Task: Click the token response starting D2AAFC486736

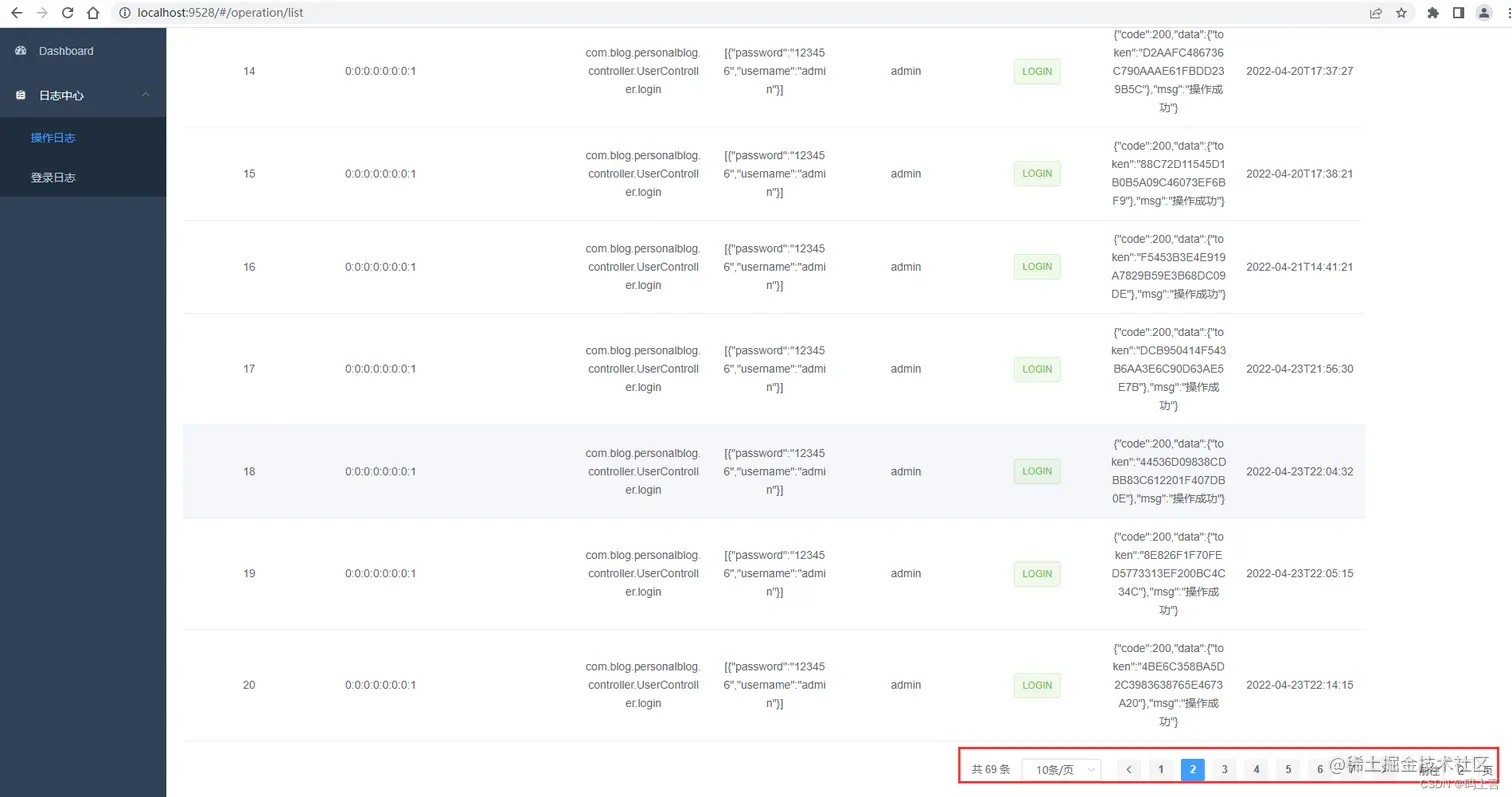Action: click(1169, 71)
